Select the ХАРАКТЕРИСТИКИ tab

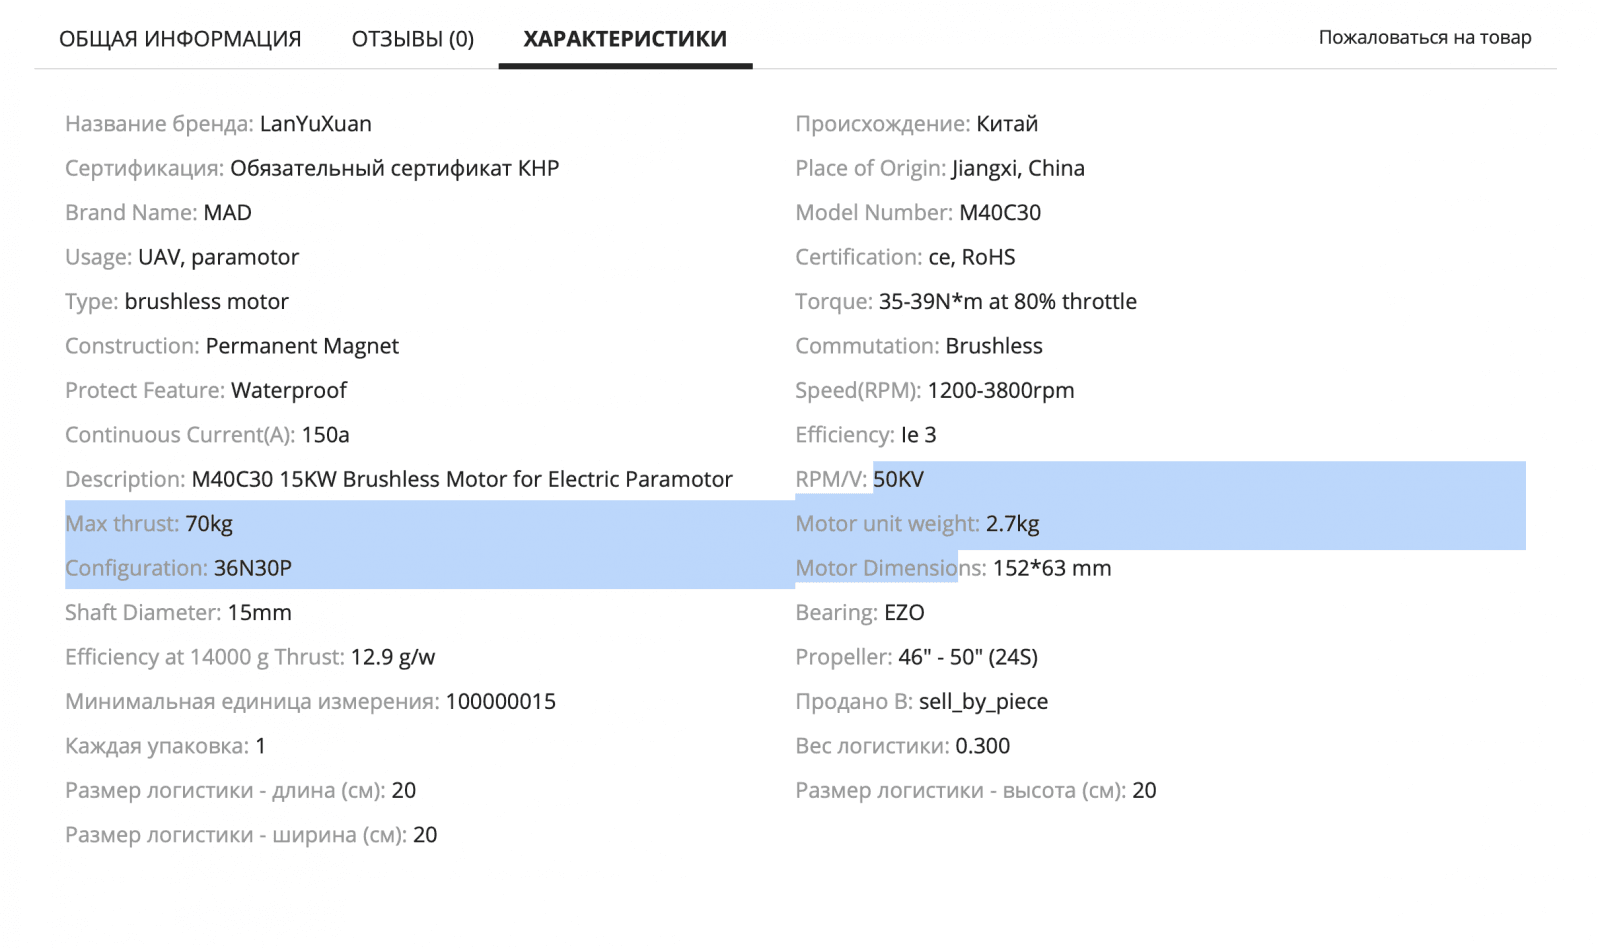pos(625,39)
